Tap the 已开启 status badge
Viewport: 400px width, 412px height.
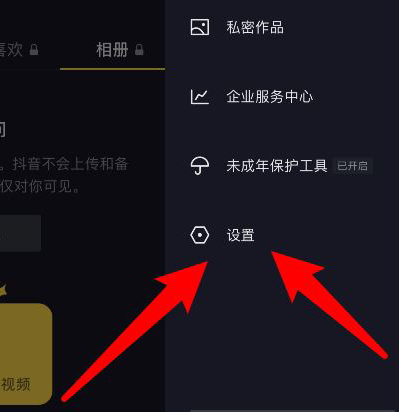tap(352, 166)
